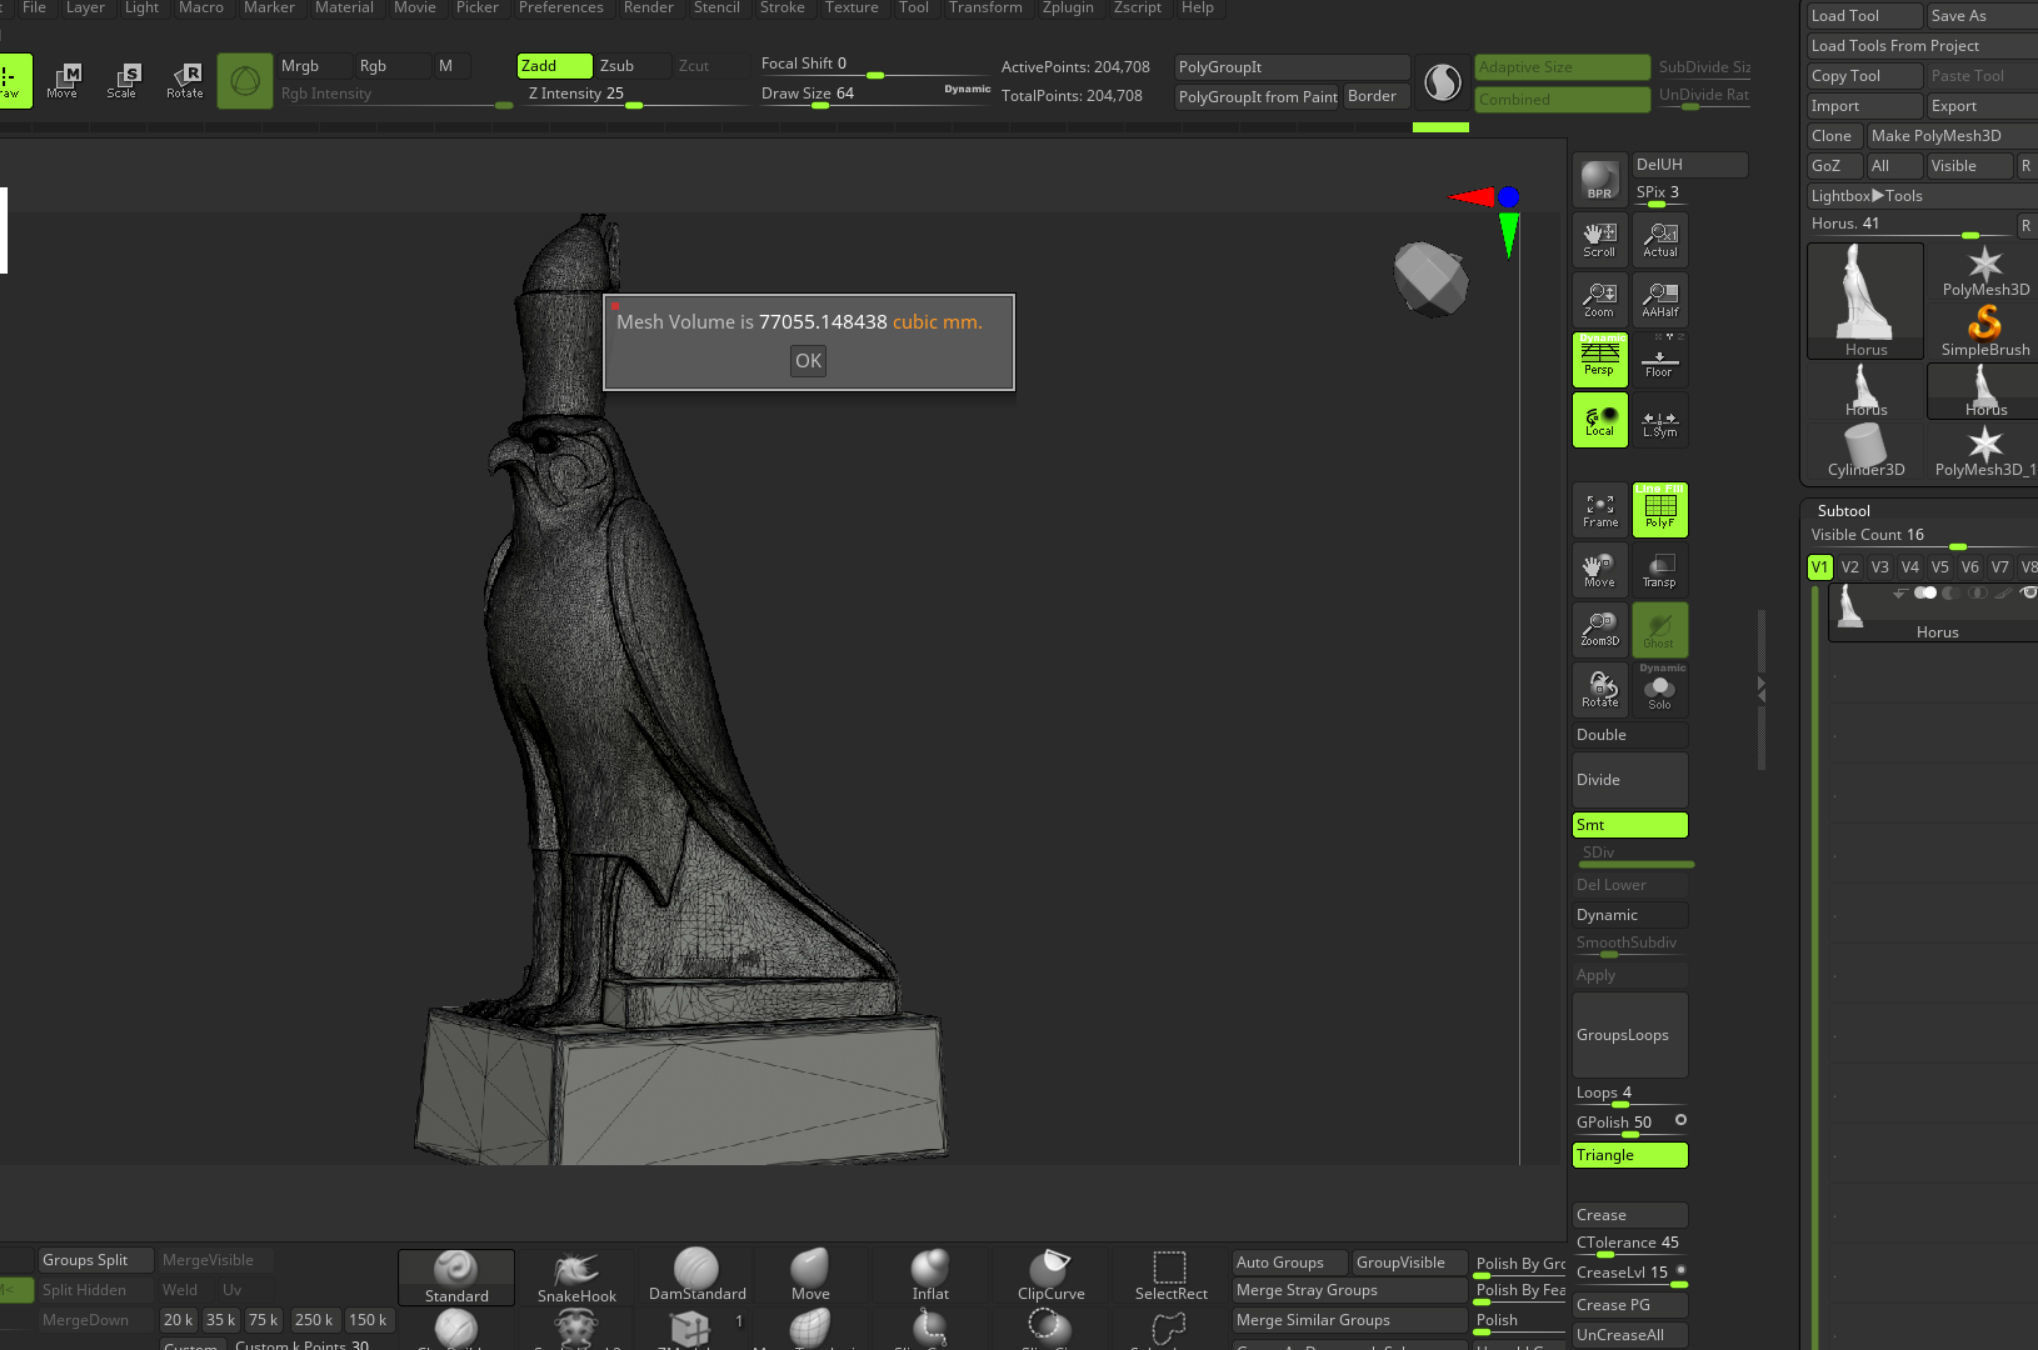Click the Divide button

[1630, 780]
